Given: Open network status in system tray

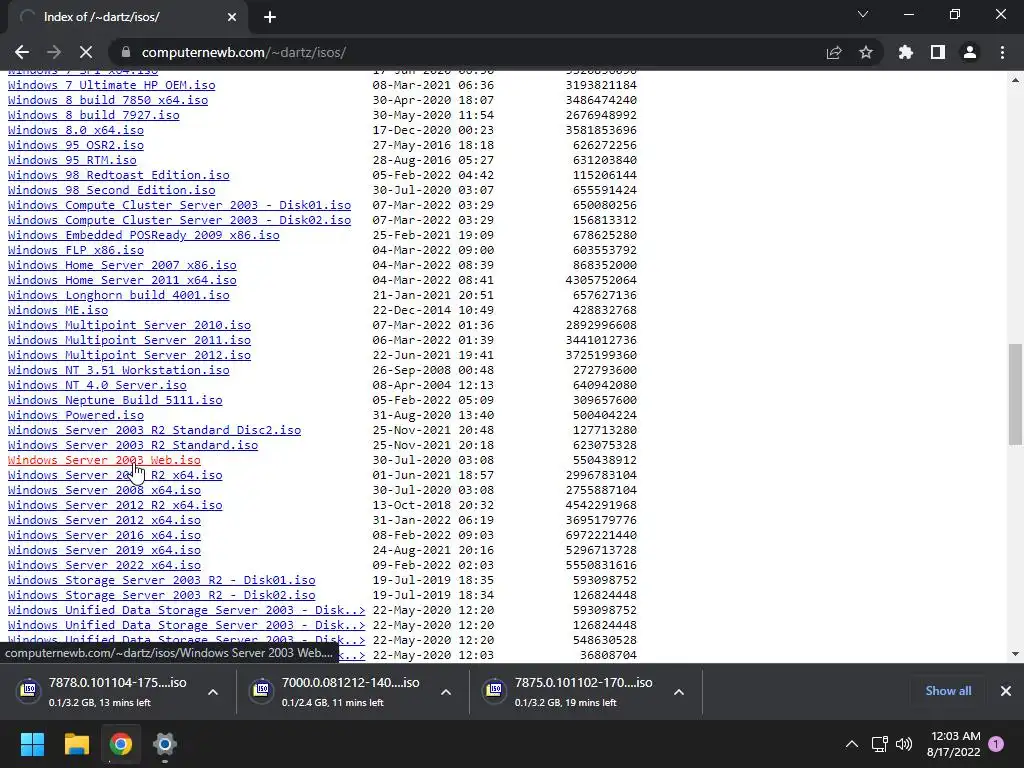Looking at the screenshot, I should [x=879, y=744].
